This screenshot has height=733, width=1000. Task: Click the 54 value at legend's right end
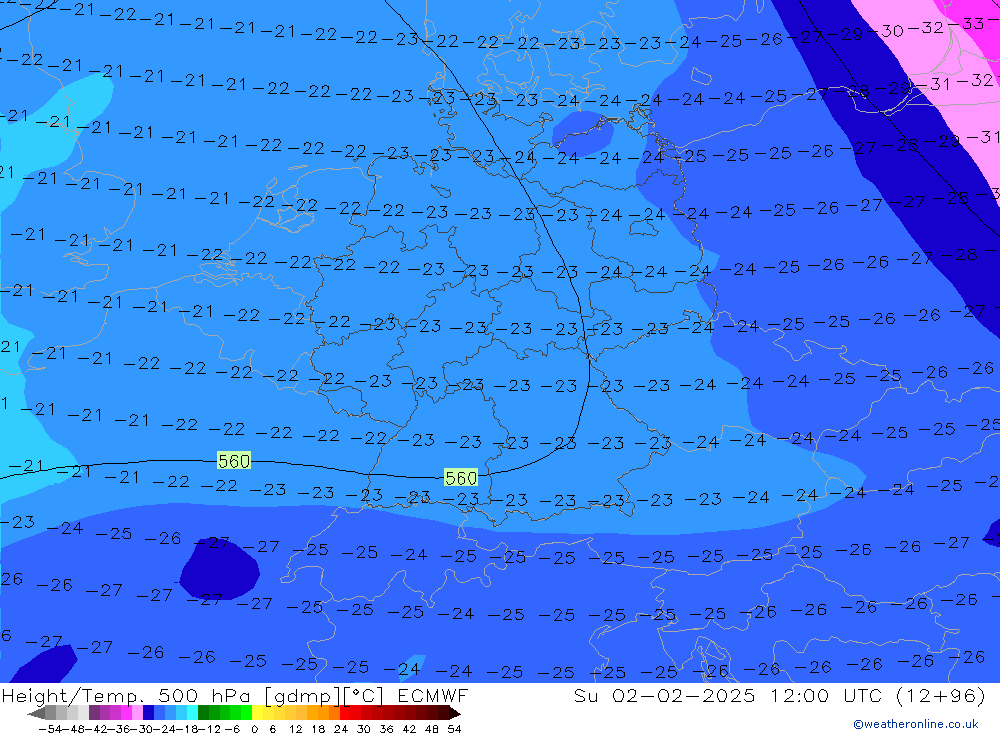454,729
